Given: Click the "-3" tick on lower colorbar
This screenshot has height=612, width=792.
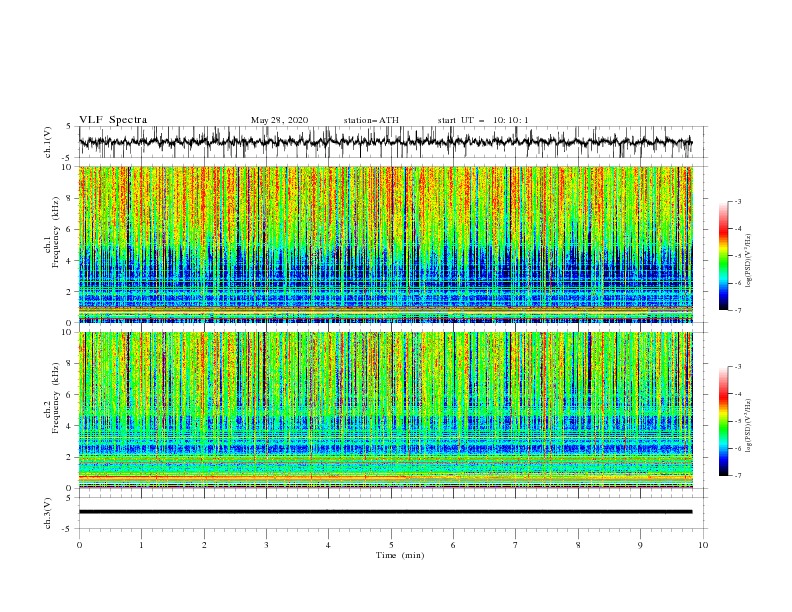Looking at the screenshot, I should (x=738, y=367).
